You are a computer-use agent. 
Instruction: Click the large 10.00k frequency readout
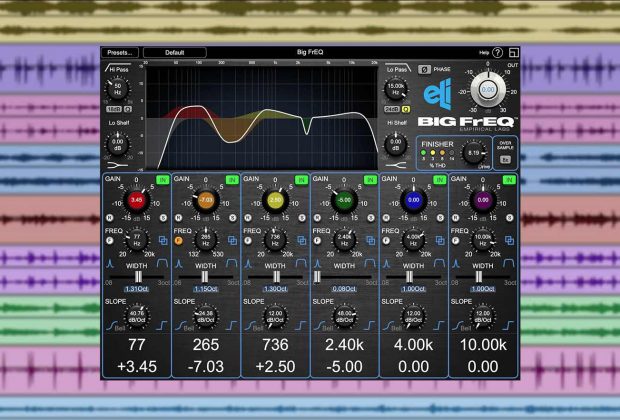(483, 345)
